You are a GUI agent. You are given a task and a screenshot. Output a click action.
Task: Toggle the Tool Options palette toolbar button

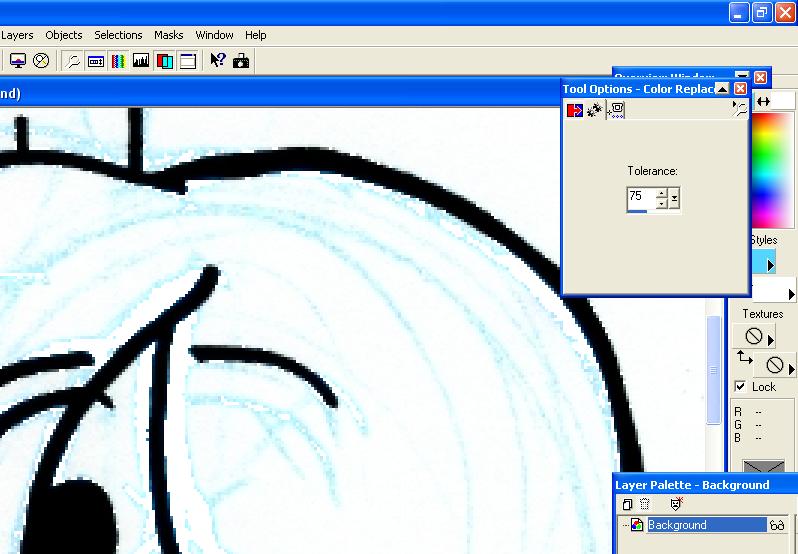96,61
